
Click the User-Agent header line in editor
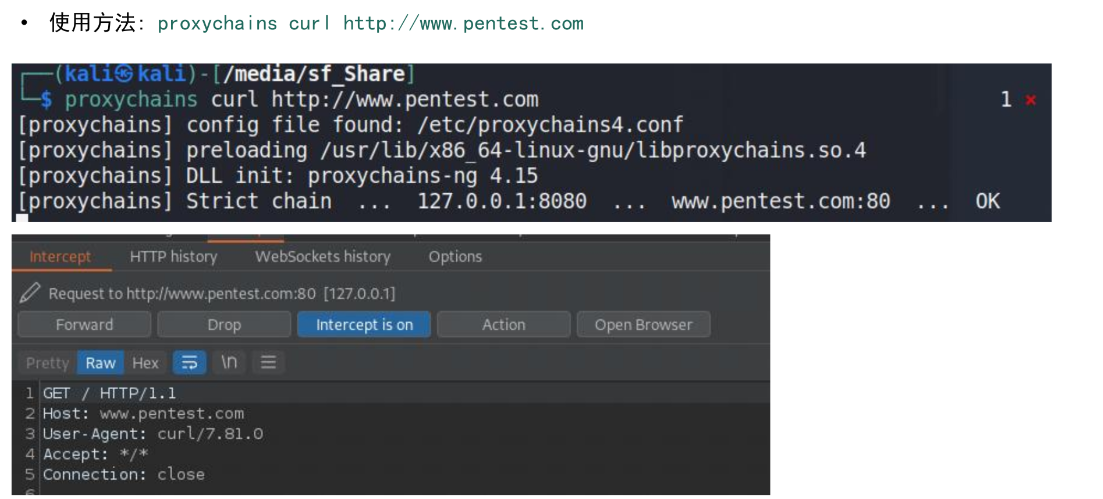[152, 434]
